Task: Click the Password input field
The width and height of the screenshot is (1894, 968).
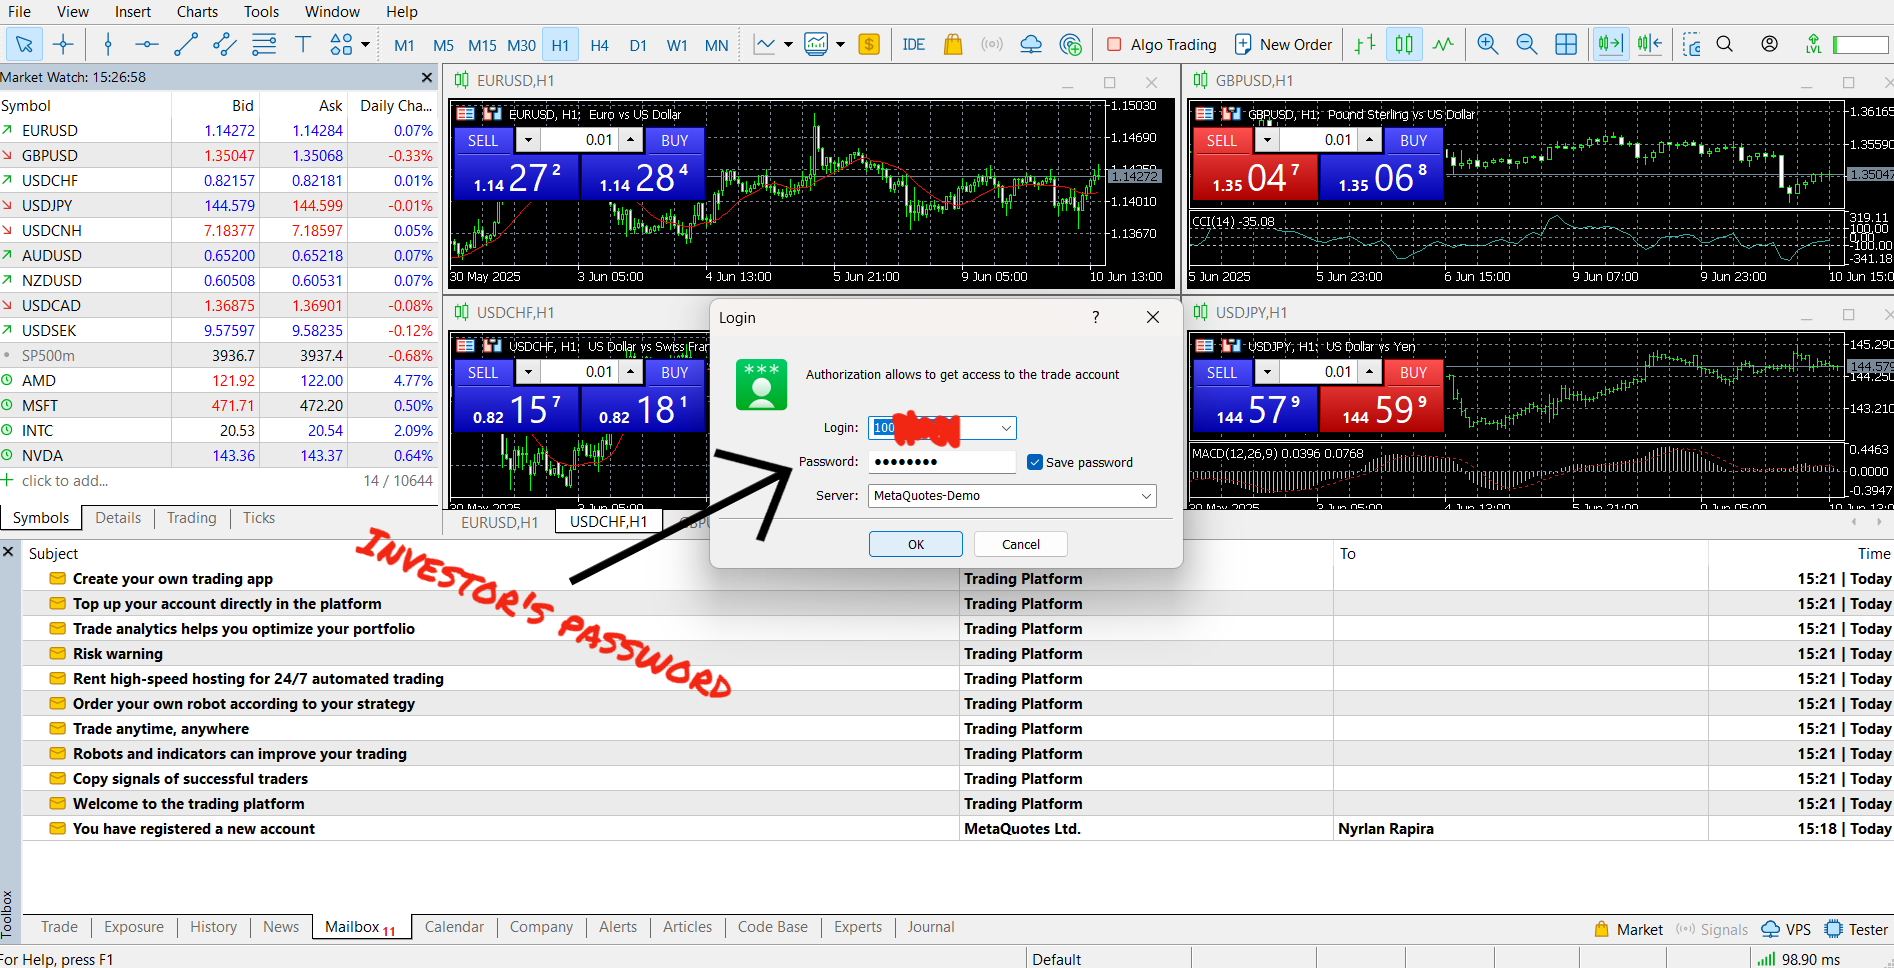Action: pos(941,462)
